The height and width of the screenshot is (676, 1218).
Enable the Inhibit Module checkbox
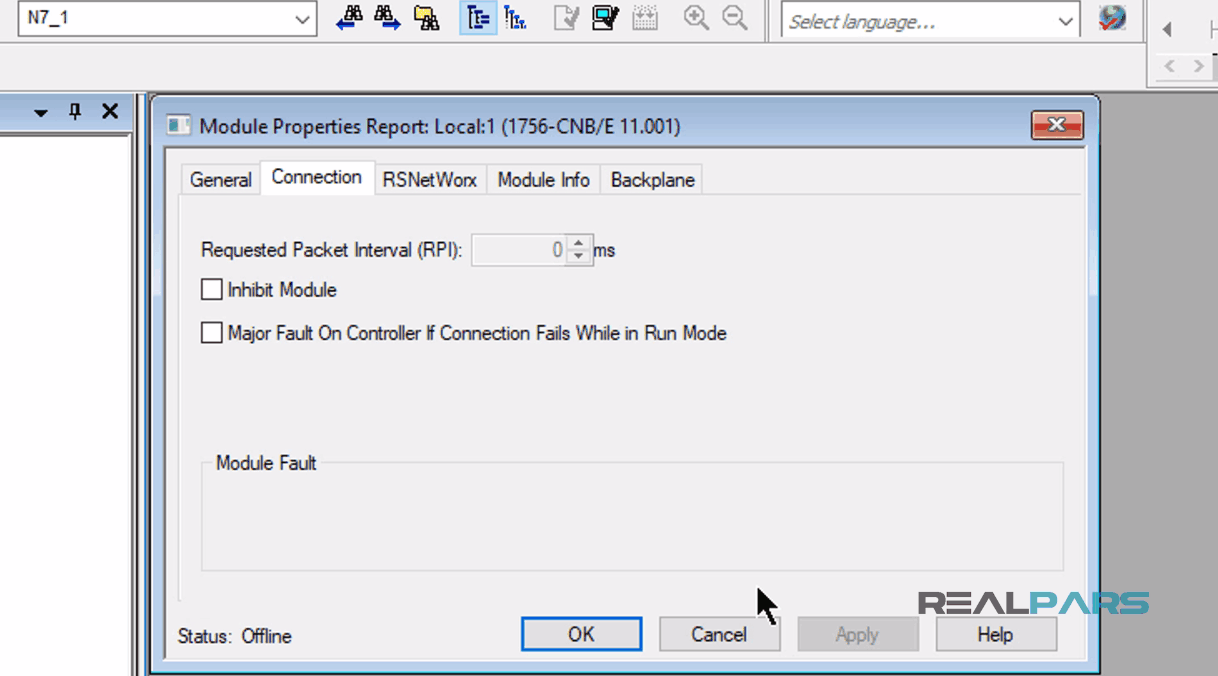[x=211, y=289]
